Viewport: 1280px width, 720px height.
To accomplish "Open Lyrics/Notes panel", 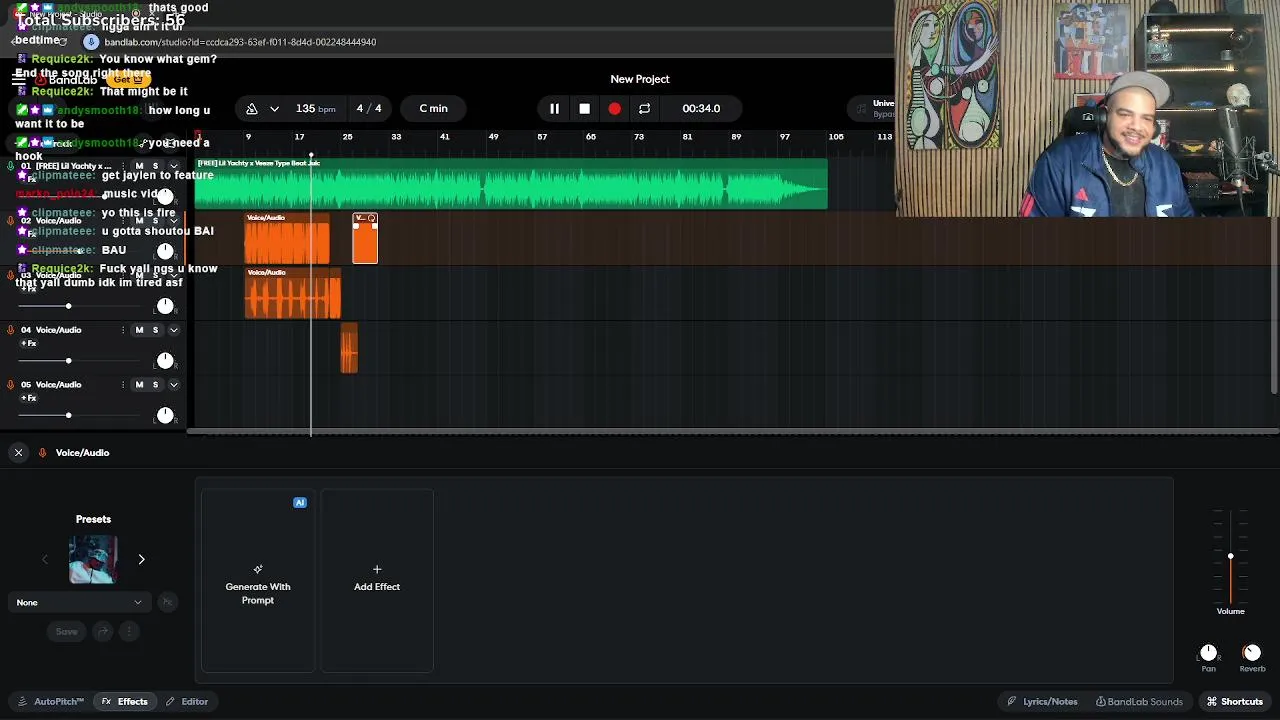I will point(1042,702).
